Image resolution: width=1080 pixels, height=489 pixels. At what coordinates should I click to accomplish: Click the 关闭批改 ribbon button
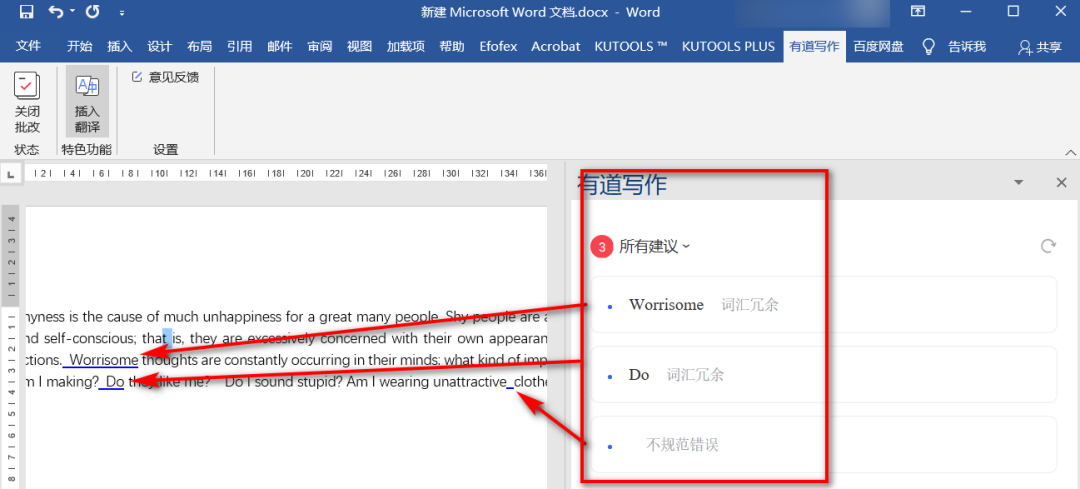coord(28,103)
